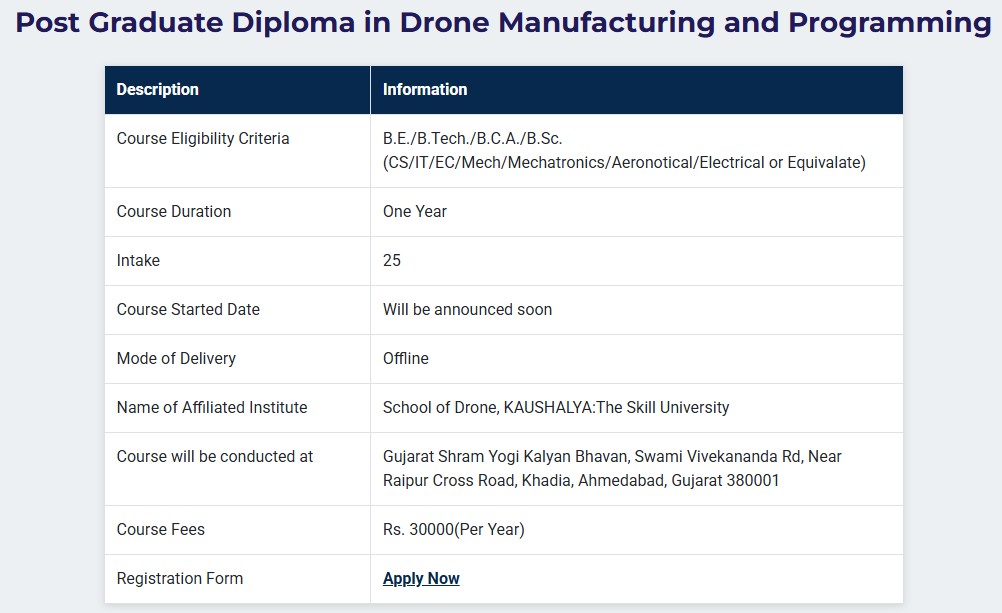Click the Rs. 30000(Per Year) fee value

point(454,529)
